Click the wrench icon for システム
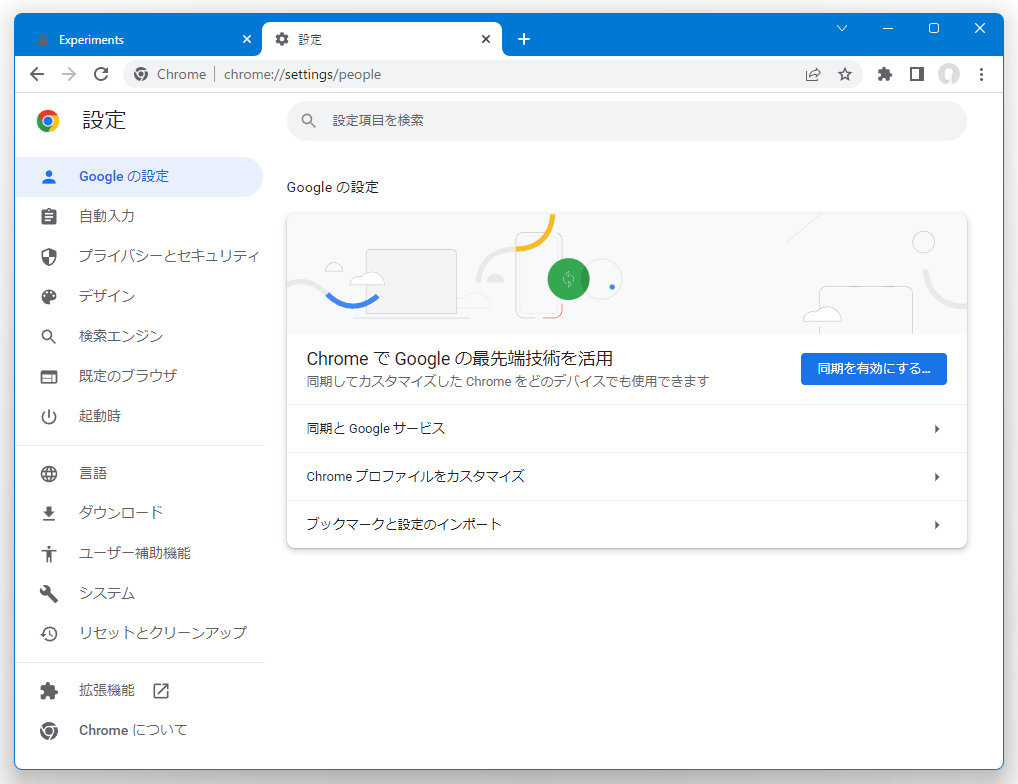This screenshot has width=1018, height=784. click(x=49, y=594)
